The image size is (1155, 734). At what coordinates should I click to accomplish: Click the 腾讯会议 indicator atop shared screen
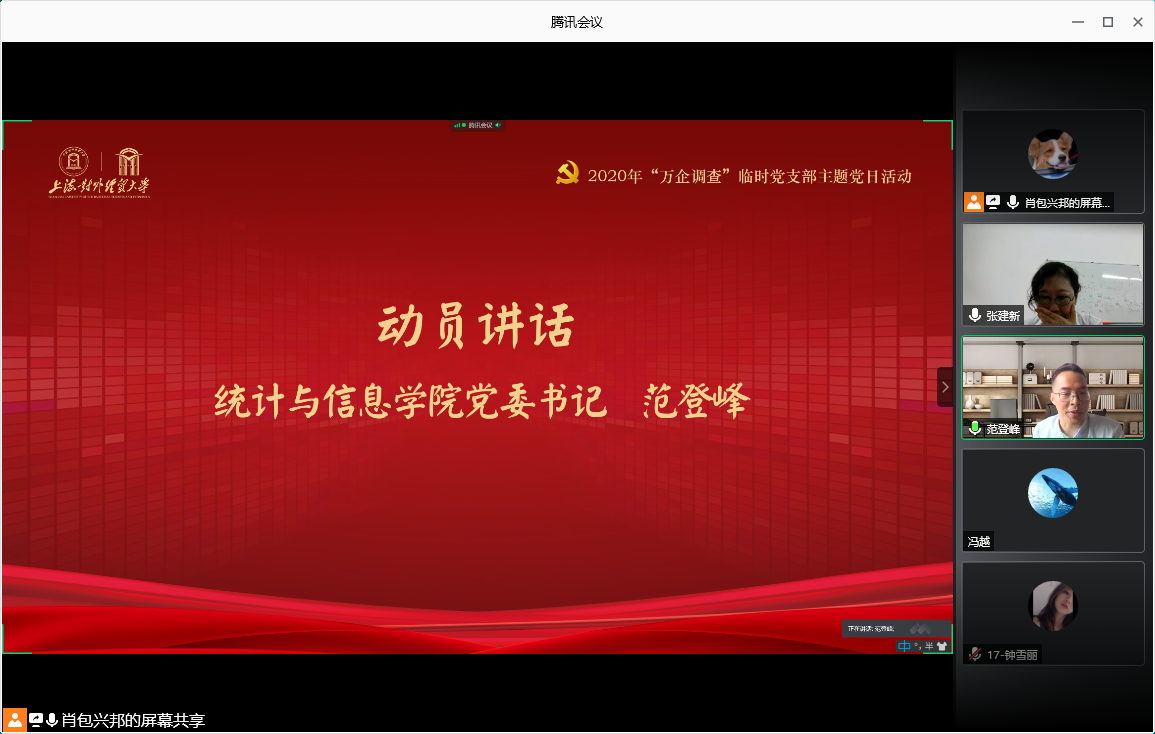click(477, 125)
